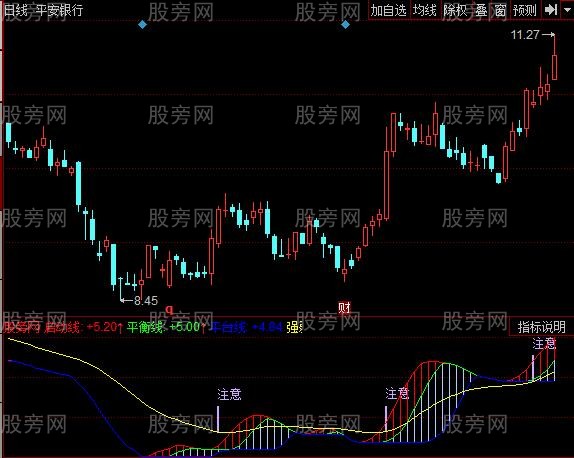Toggle the 叠 overlay option
574x458 pixels.
coord(481,10)
